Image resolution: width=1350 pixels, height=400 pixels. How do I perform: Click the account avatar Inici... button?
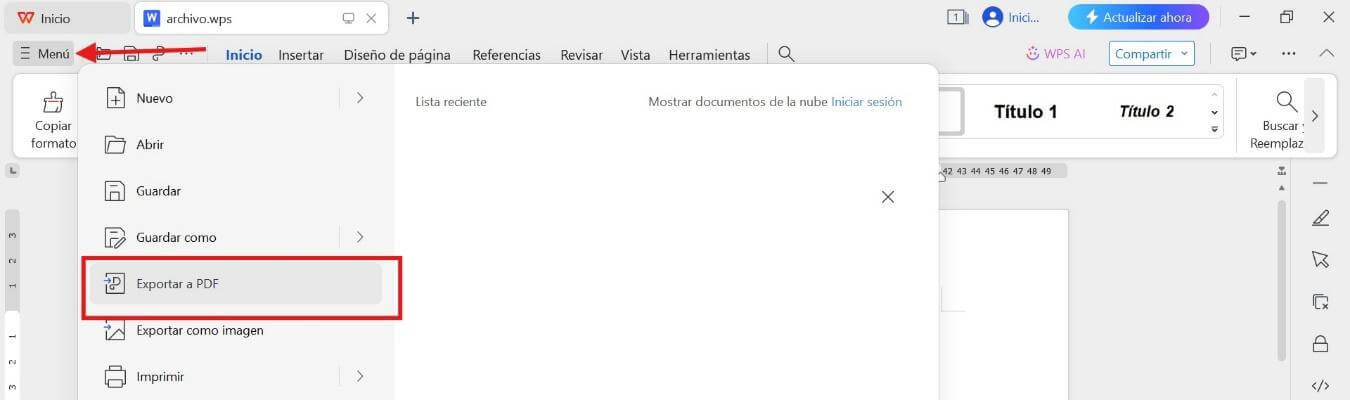[x=1012, y=17]
